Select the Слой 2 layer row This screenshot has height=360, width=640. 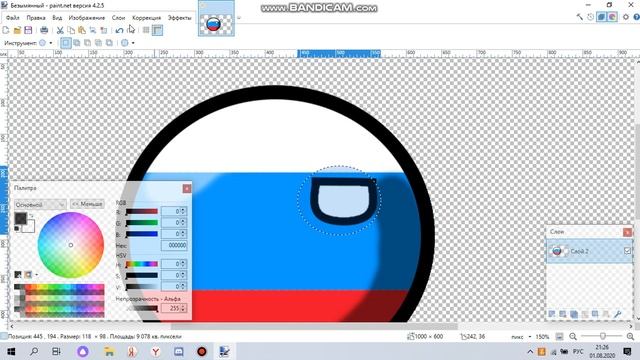(x=589, y=251)
